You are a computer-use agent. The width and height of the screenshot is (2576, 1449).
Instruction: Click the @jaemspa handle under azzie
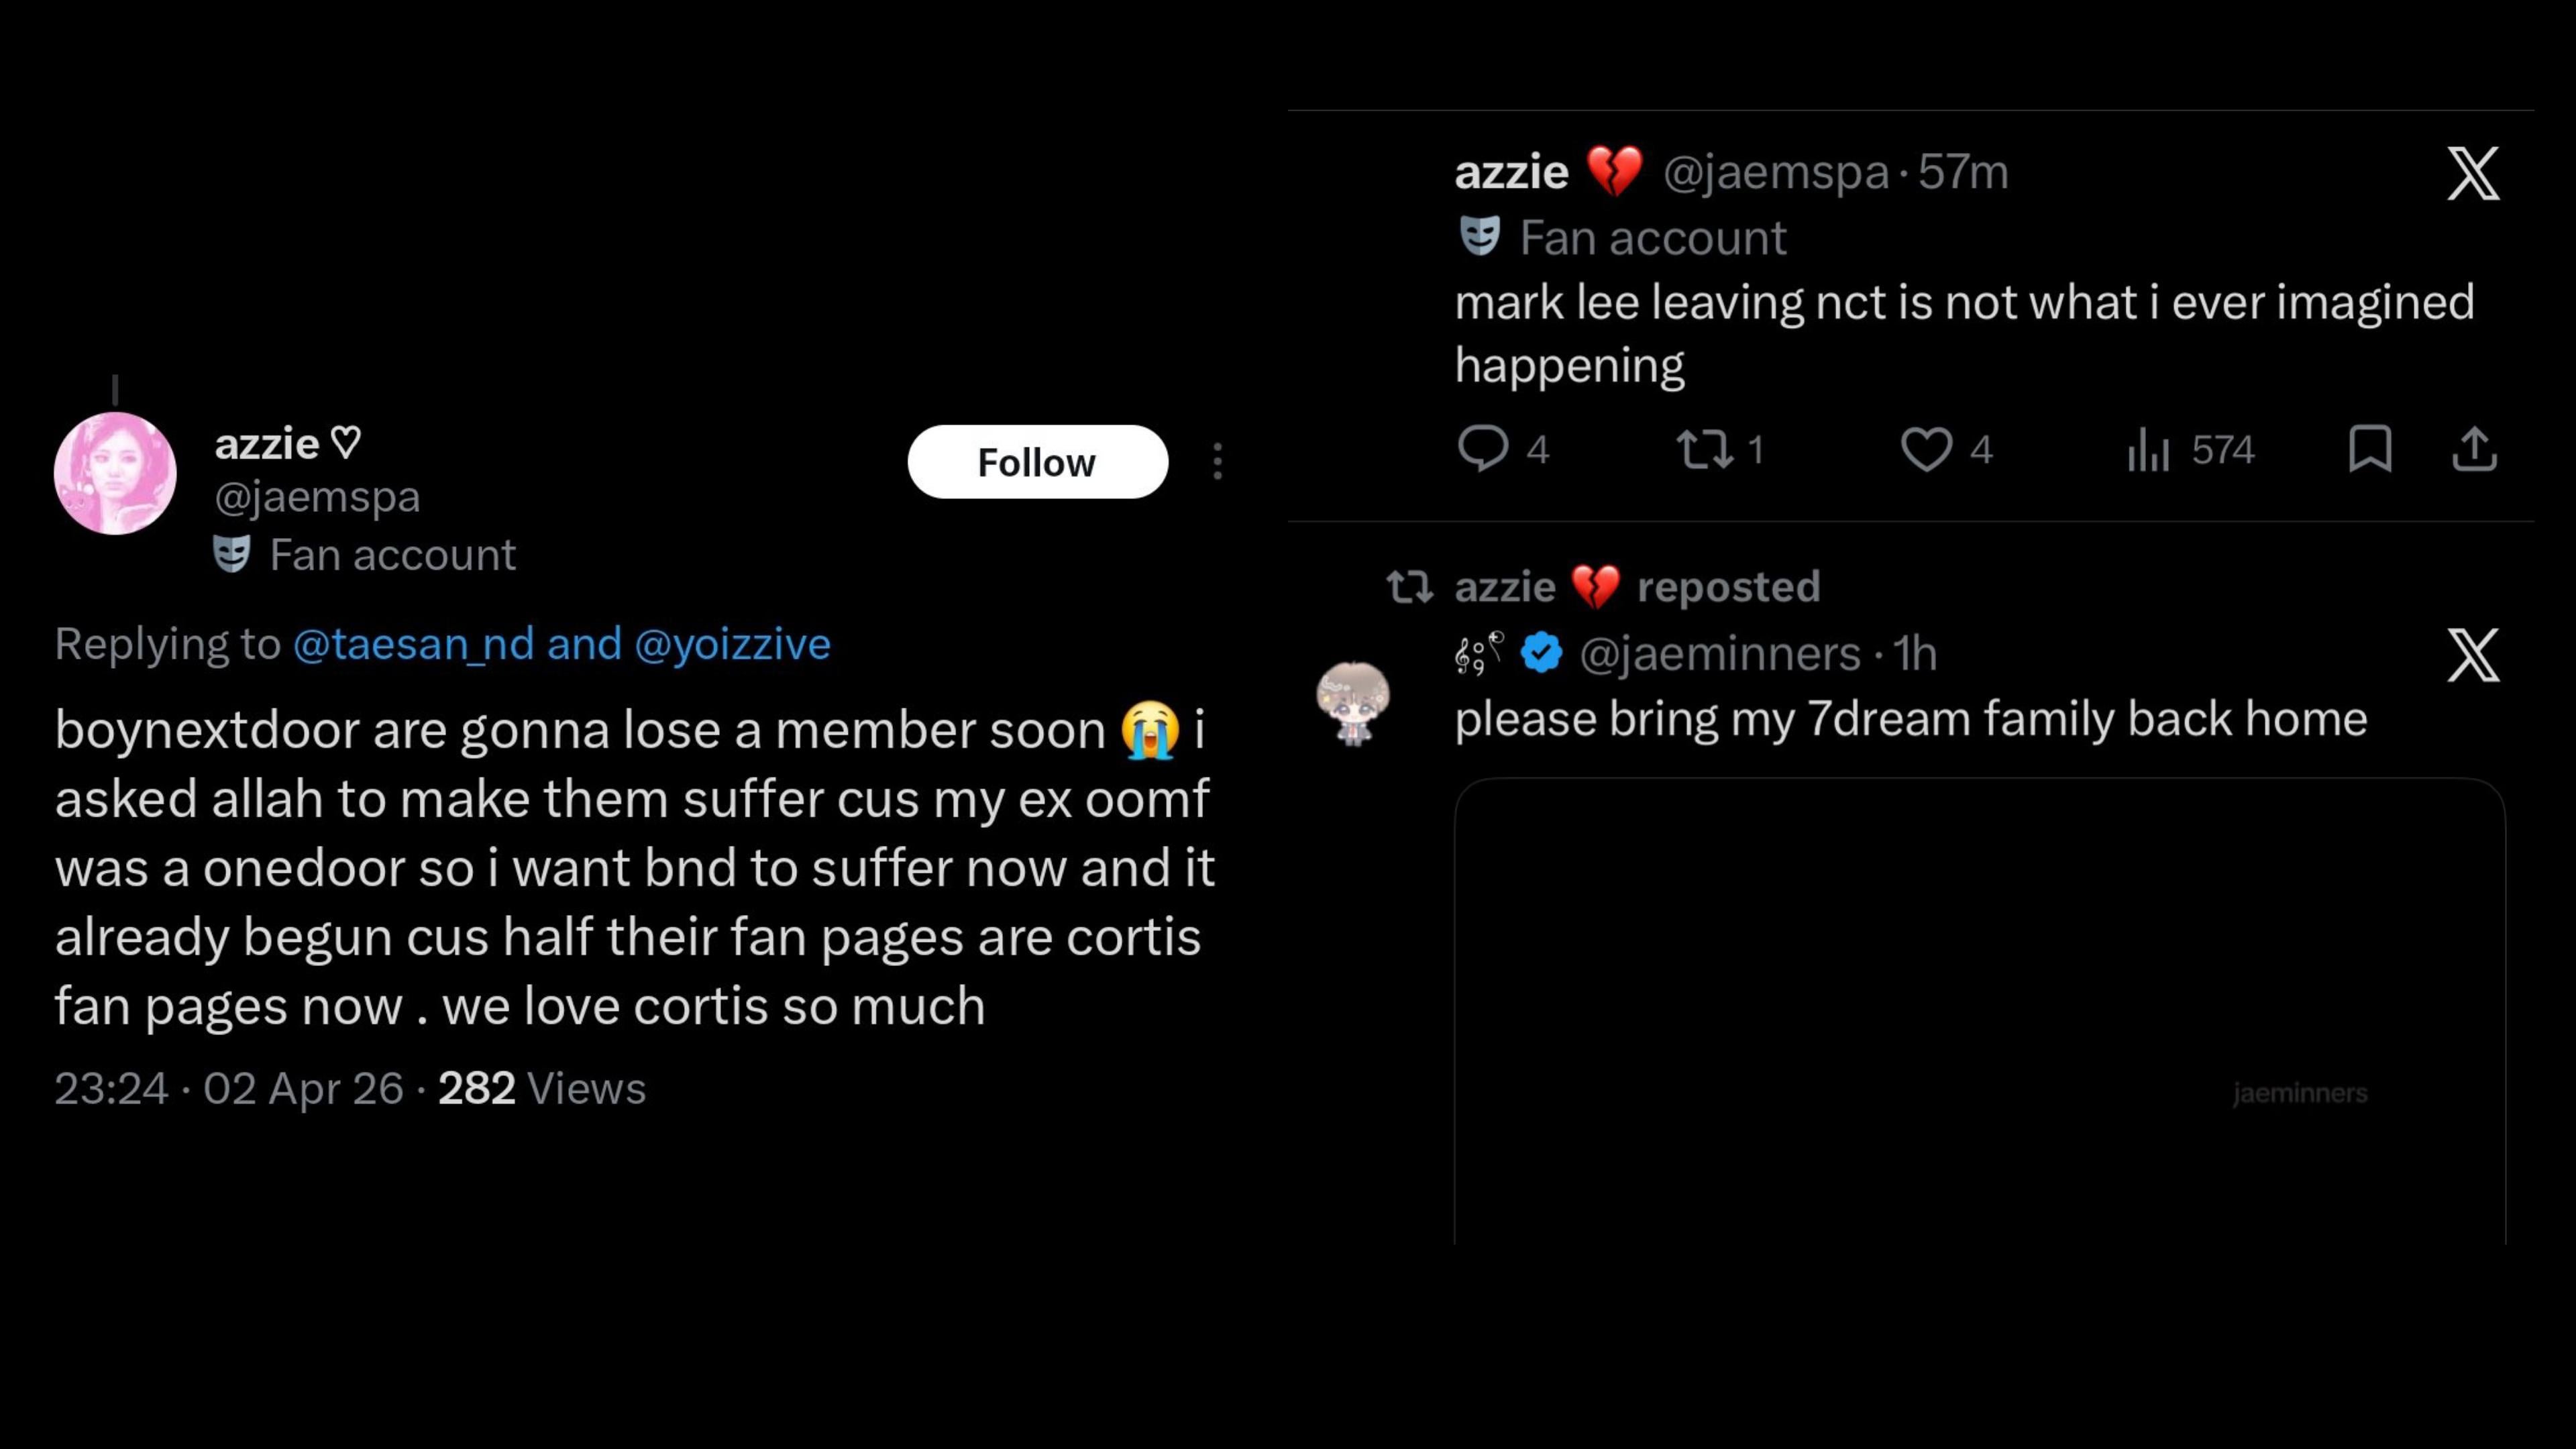(x=317, y=497)
